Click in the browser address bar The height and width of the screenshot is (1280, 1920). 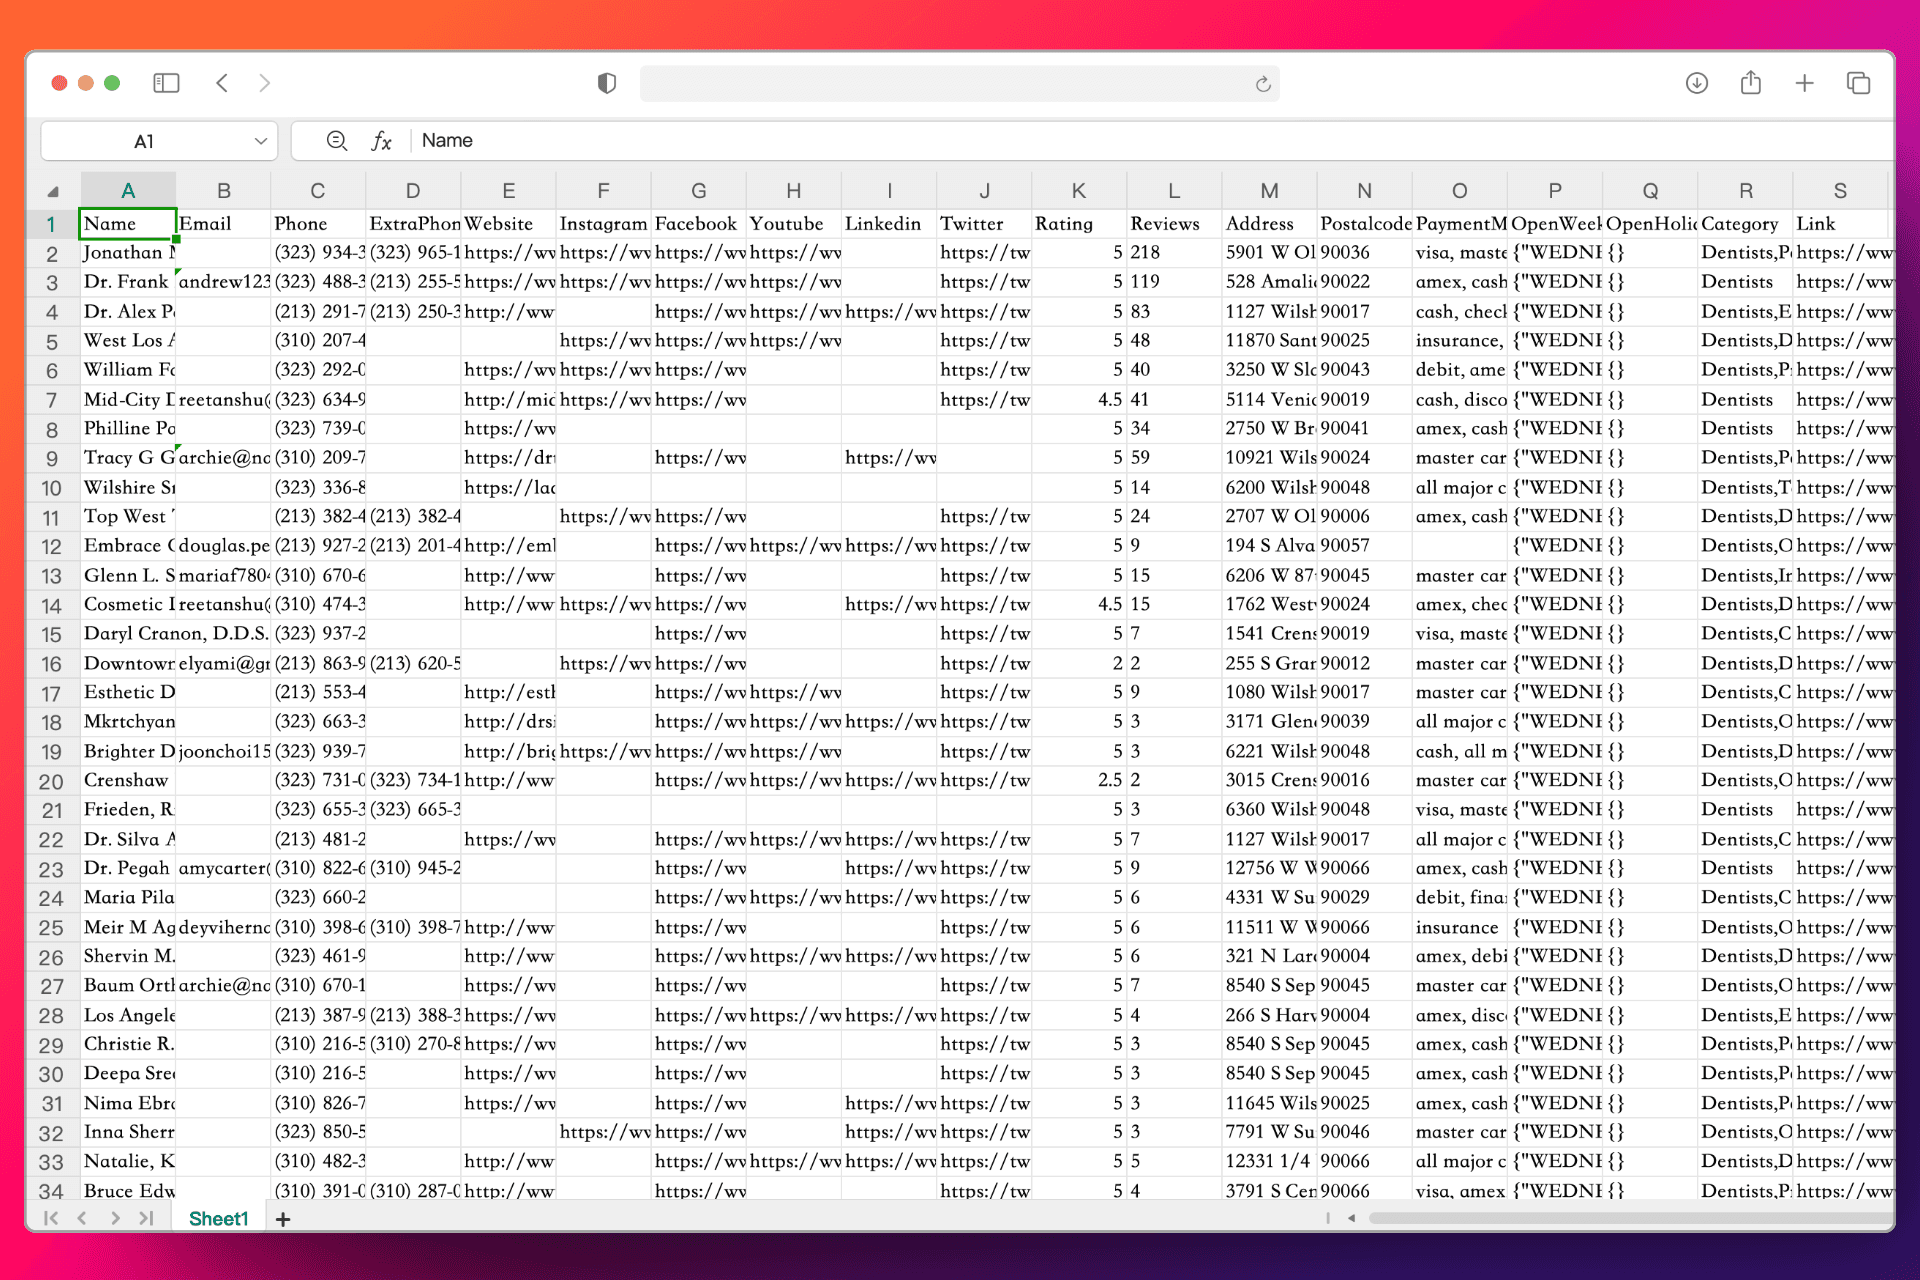point(940,84)
